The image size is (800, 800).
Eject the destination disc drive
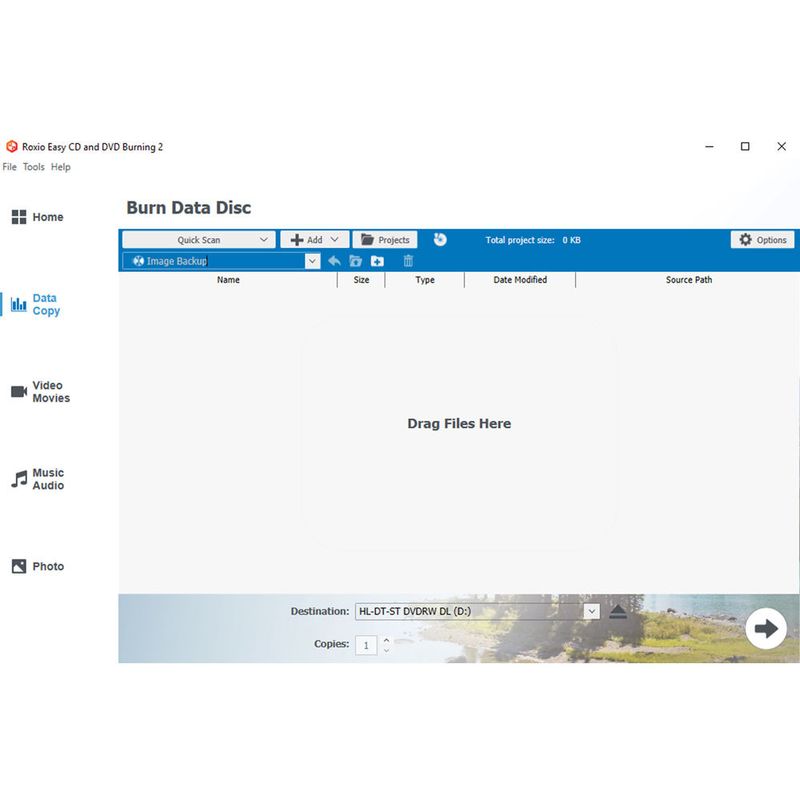tap(618, 611)
